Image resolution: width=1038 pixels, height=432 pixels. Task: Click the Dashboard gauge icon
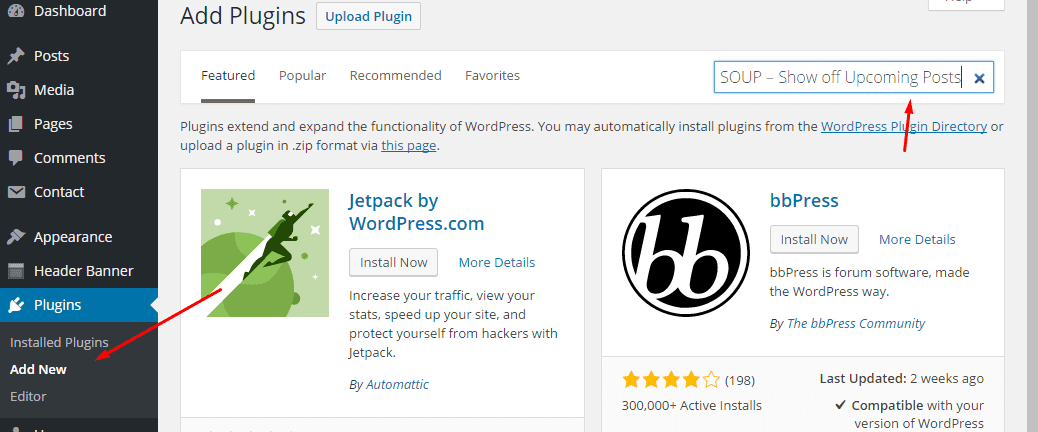click(16, 11)
